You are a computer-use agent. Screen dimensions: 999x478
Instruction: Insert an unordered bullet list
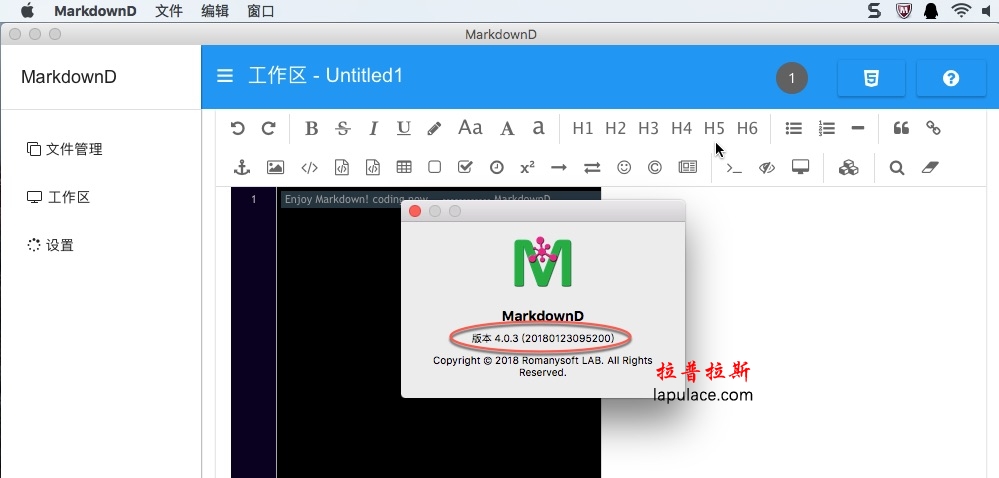(793, 128)
